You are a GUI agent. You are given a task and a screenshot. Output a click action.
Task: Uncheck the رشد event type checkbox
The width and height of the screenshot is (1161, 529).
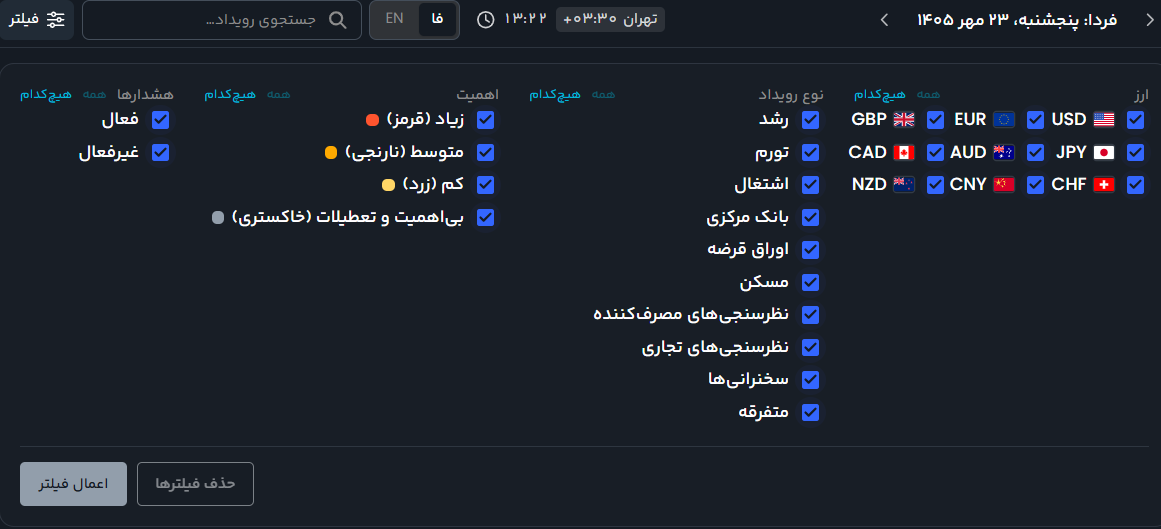[x=811, y=119]
